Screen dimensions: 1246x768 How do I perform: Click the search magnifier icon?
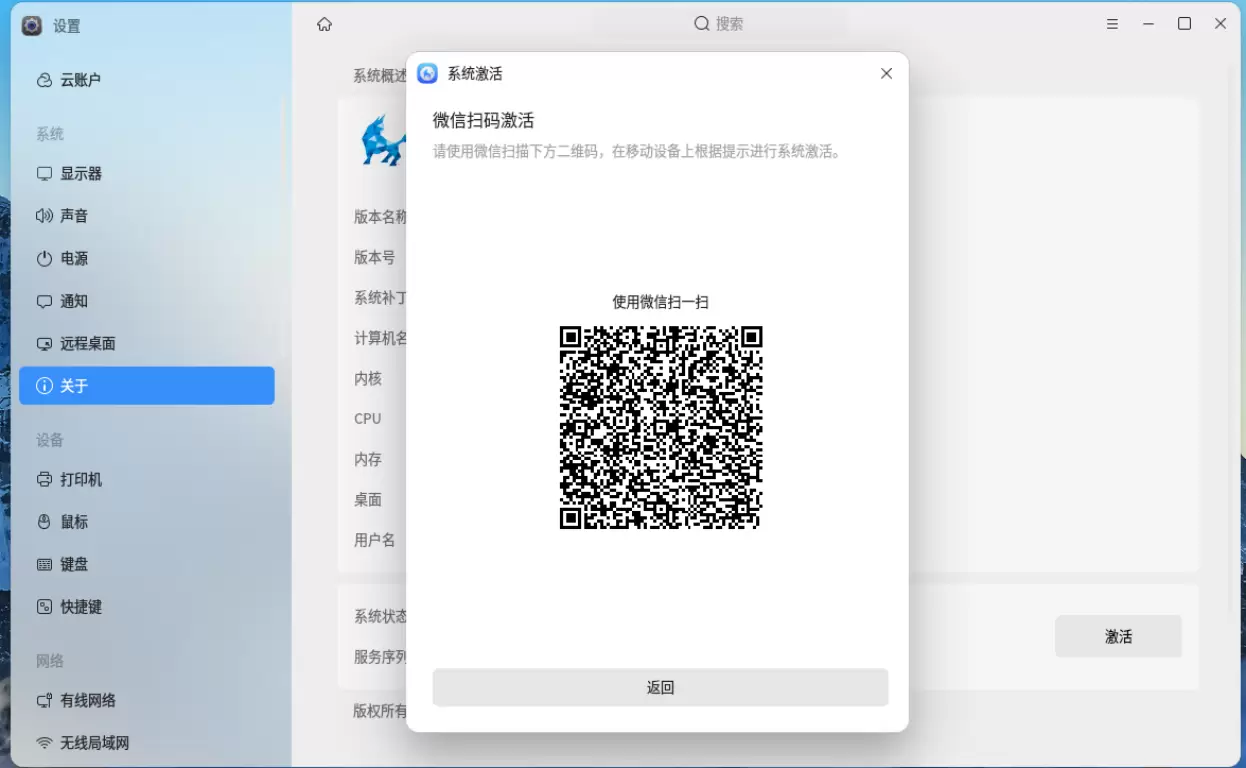pyautogui.click(x=702, y=23)
